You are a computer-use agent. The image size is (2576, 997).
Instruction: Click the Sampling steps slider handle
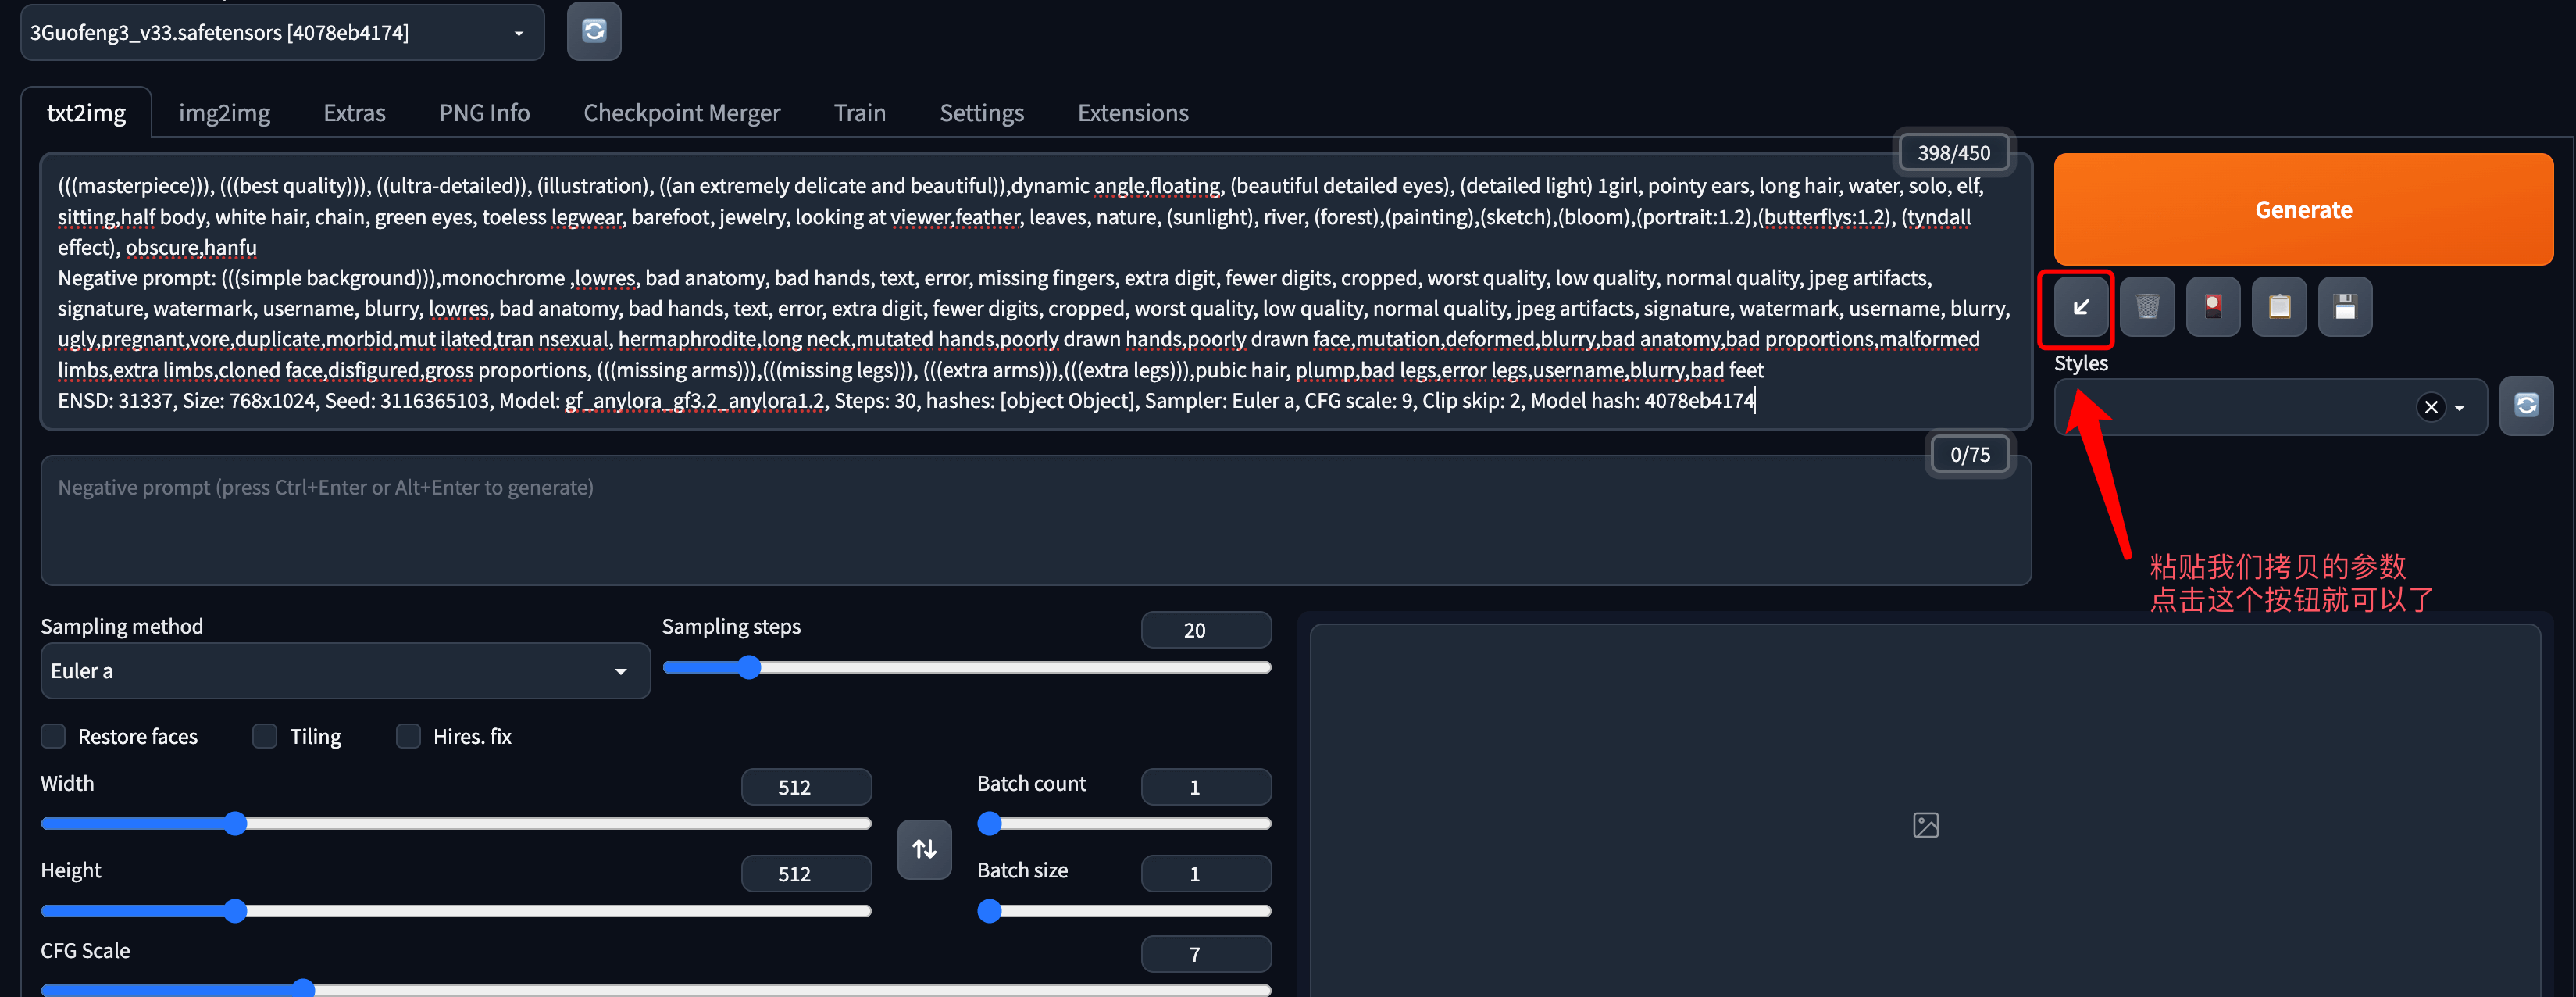749,667
